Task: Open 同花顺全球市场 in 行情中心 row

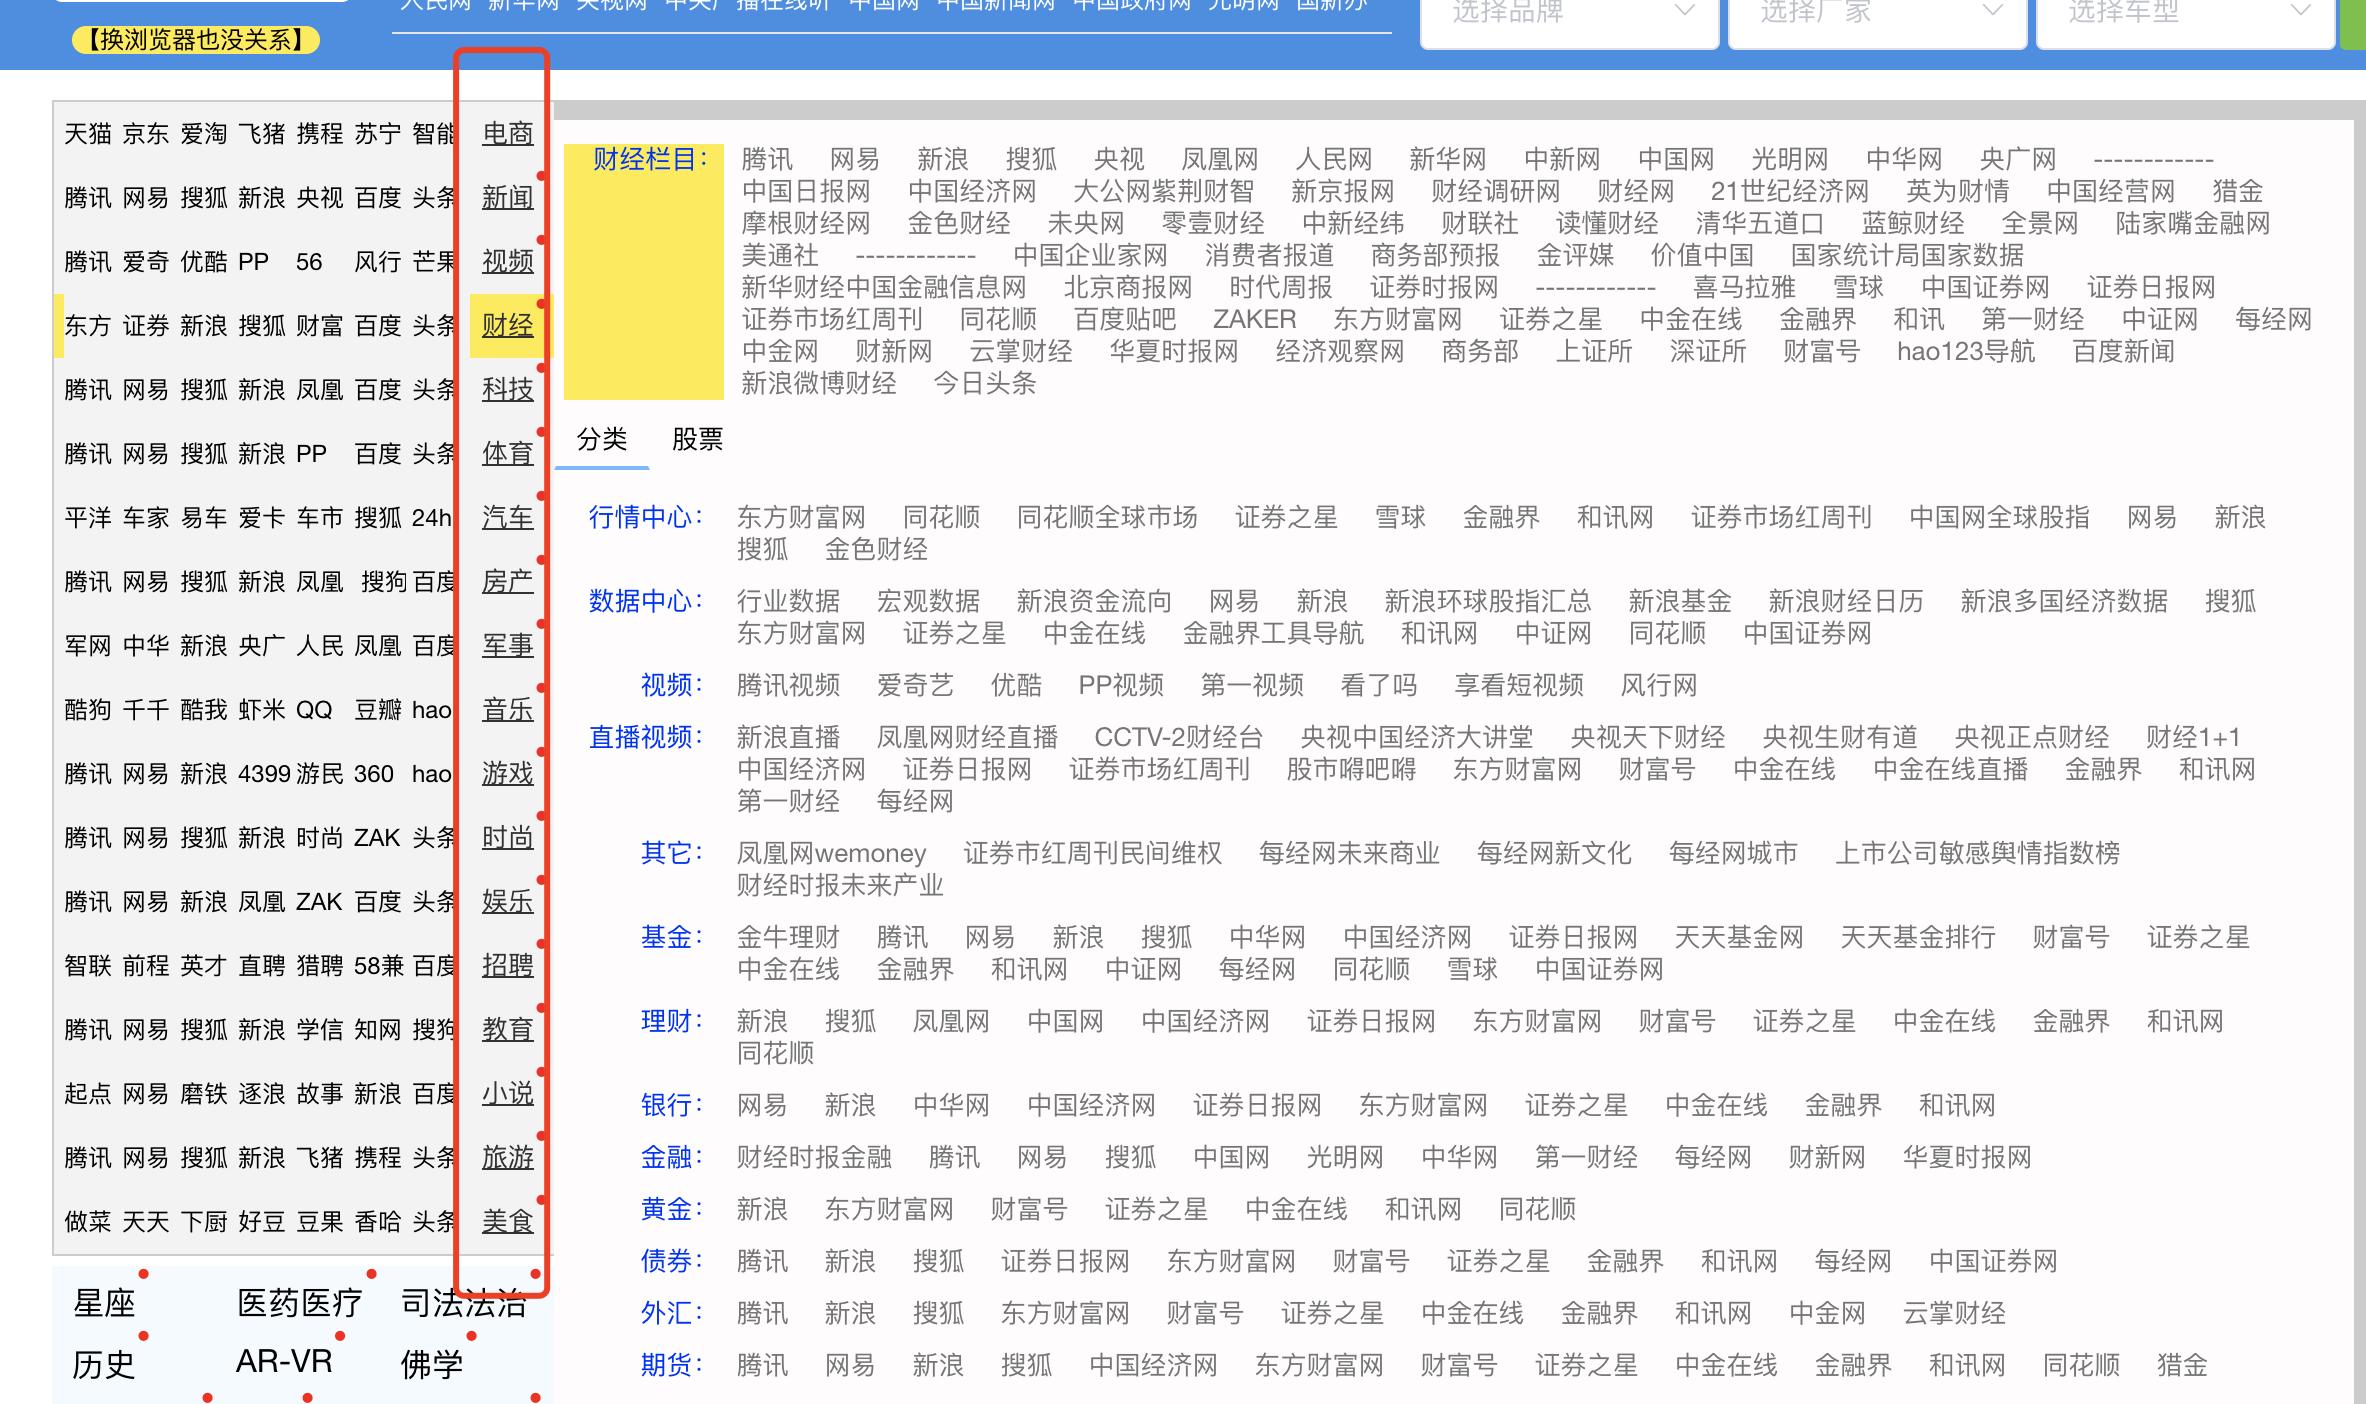Action: pos(1106,517)
